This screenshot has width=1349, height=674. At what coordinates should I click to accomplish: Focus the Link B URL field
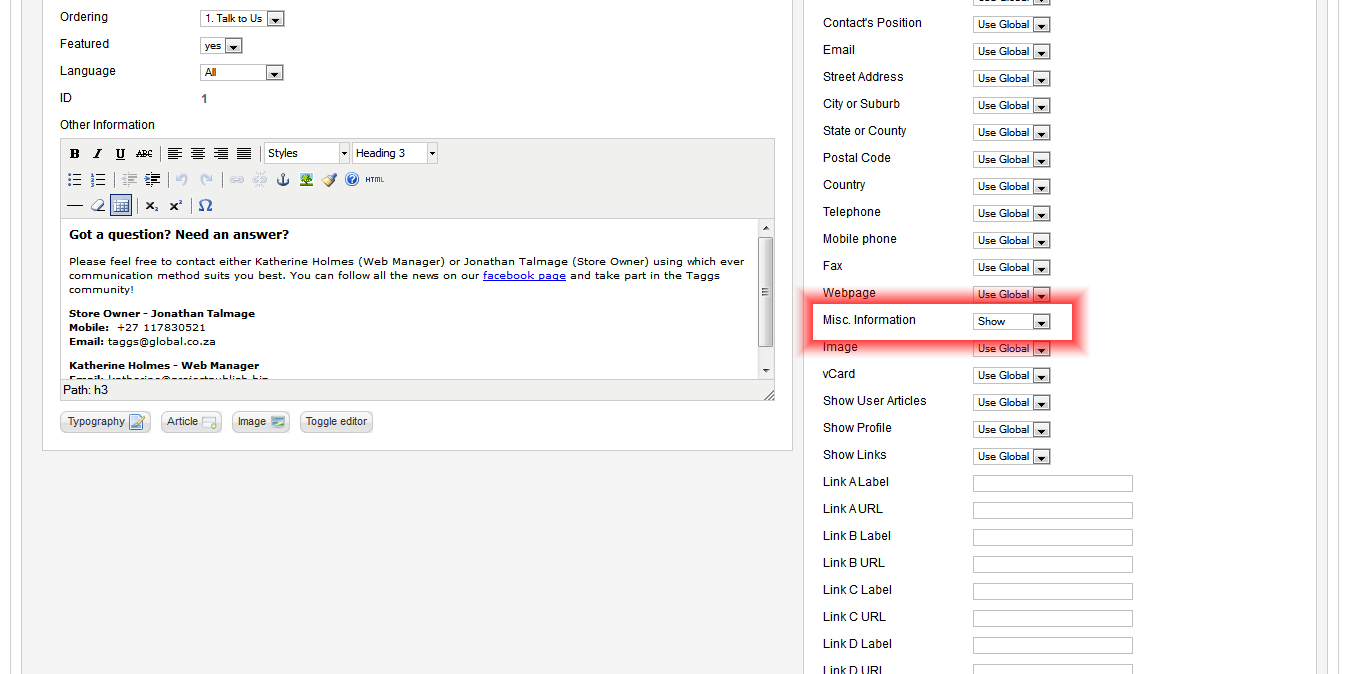point(1053,565)
